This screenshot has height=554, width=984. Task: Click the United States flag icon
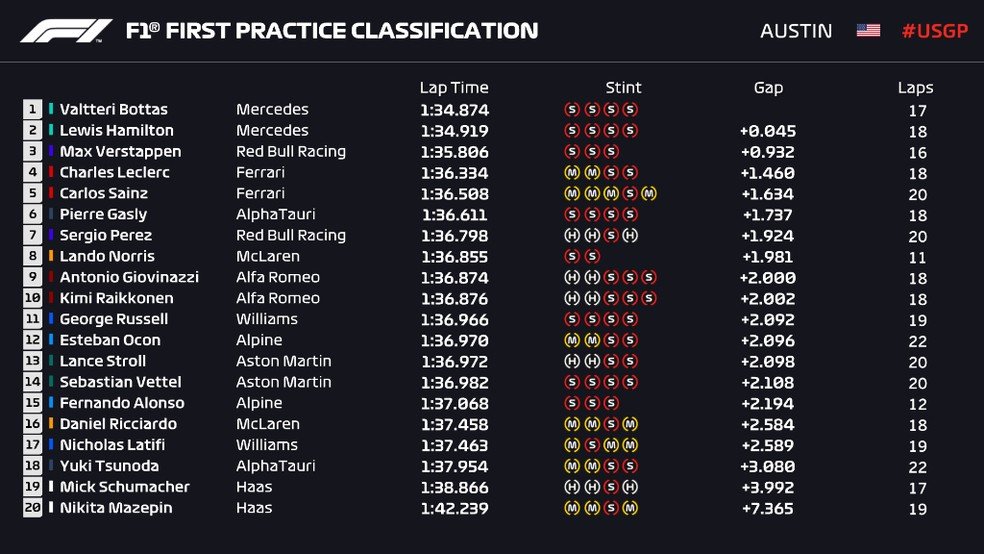coord(868,31)
